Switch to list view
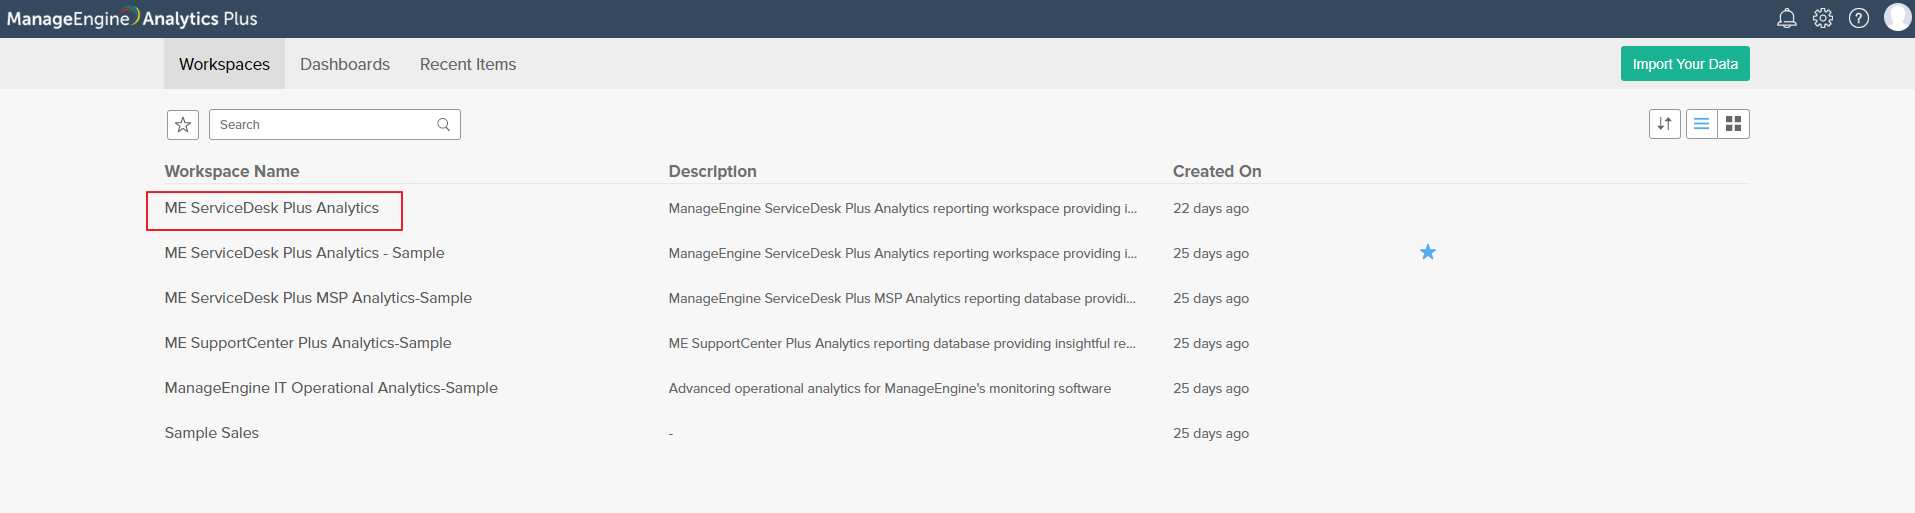Viewport: 1915px width, 513px height. pos(1701,124)
